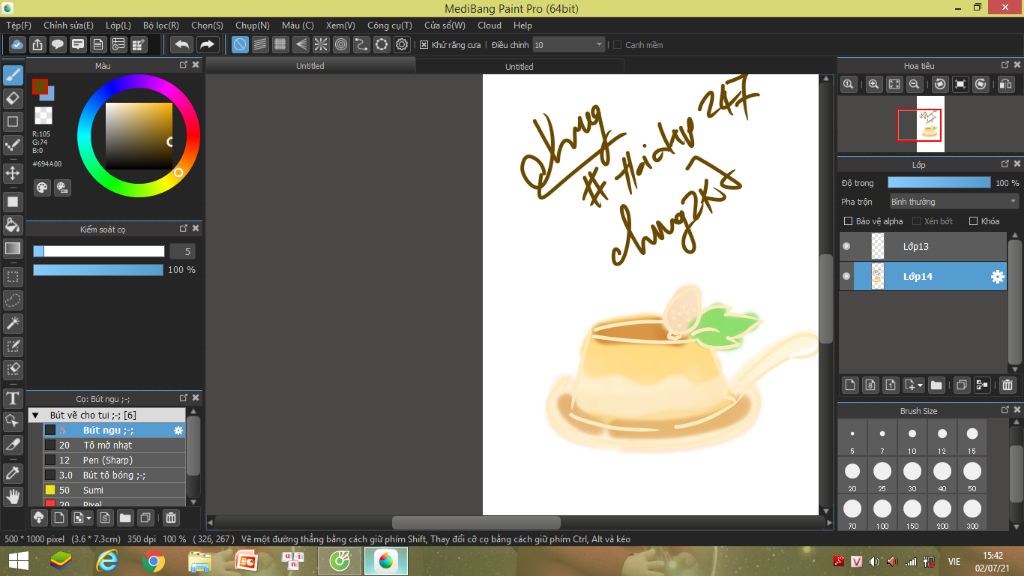
Task: Open Internet Explorer from taskbar
Action: click(107, 561)
